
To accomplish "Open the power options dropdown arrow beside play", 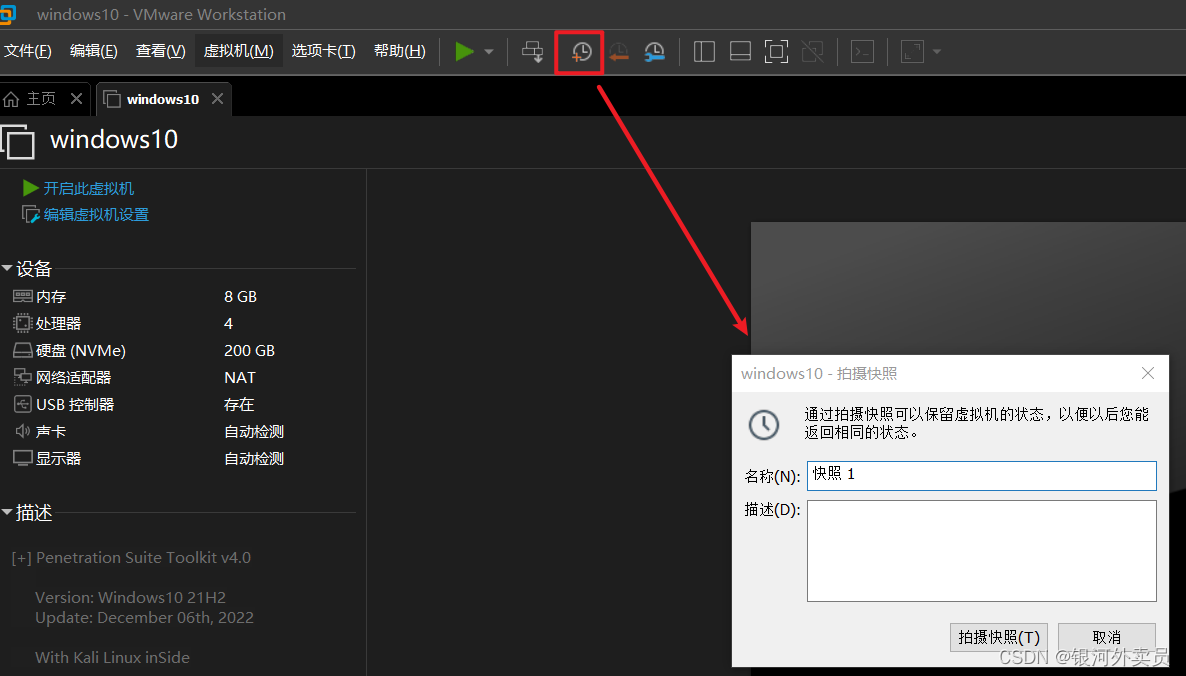I will pos(489,51).
